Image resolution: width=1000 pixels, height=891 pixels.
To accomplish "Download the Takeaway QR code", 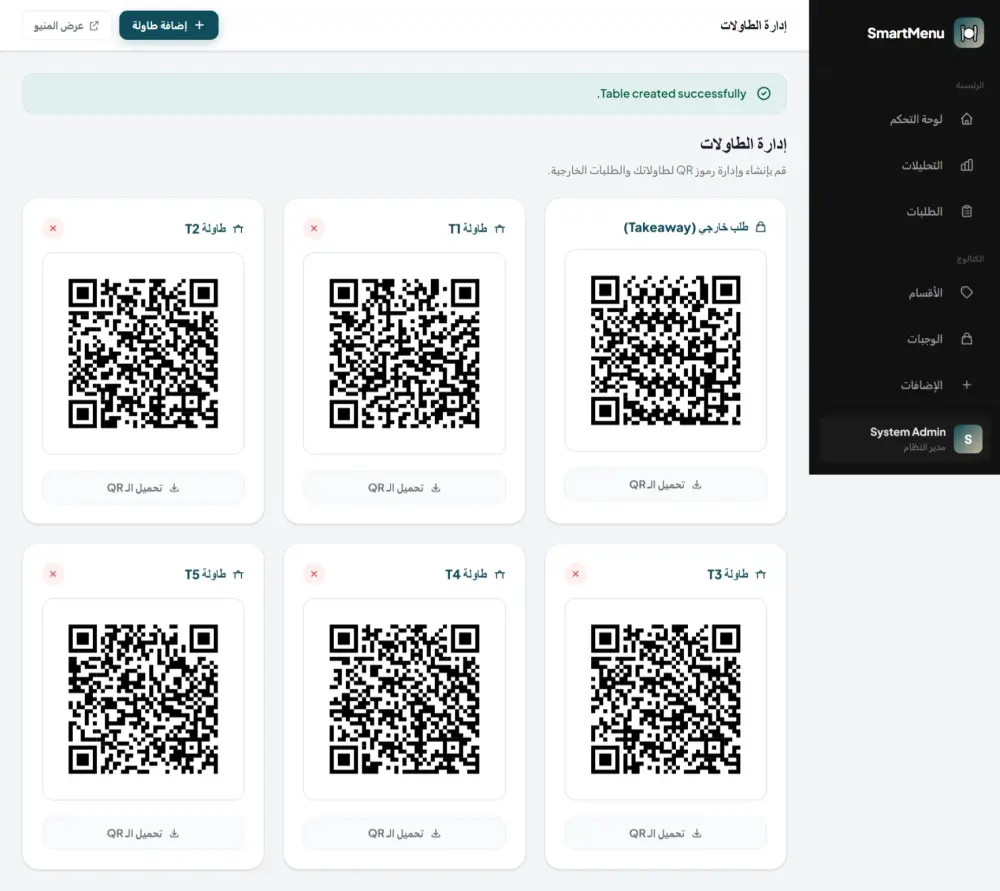I will (665, 485).
